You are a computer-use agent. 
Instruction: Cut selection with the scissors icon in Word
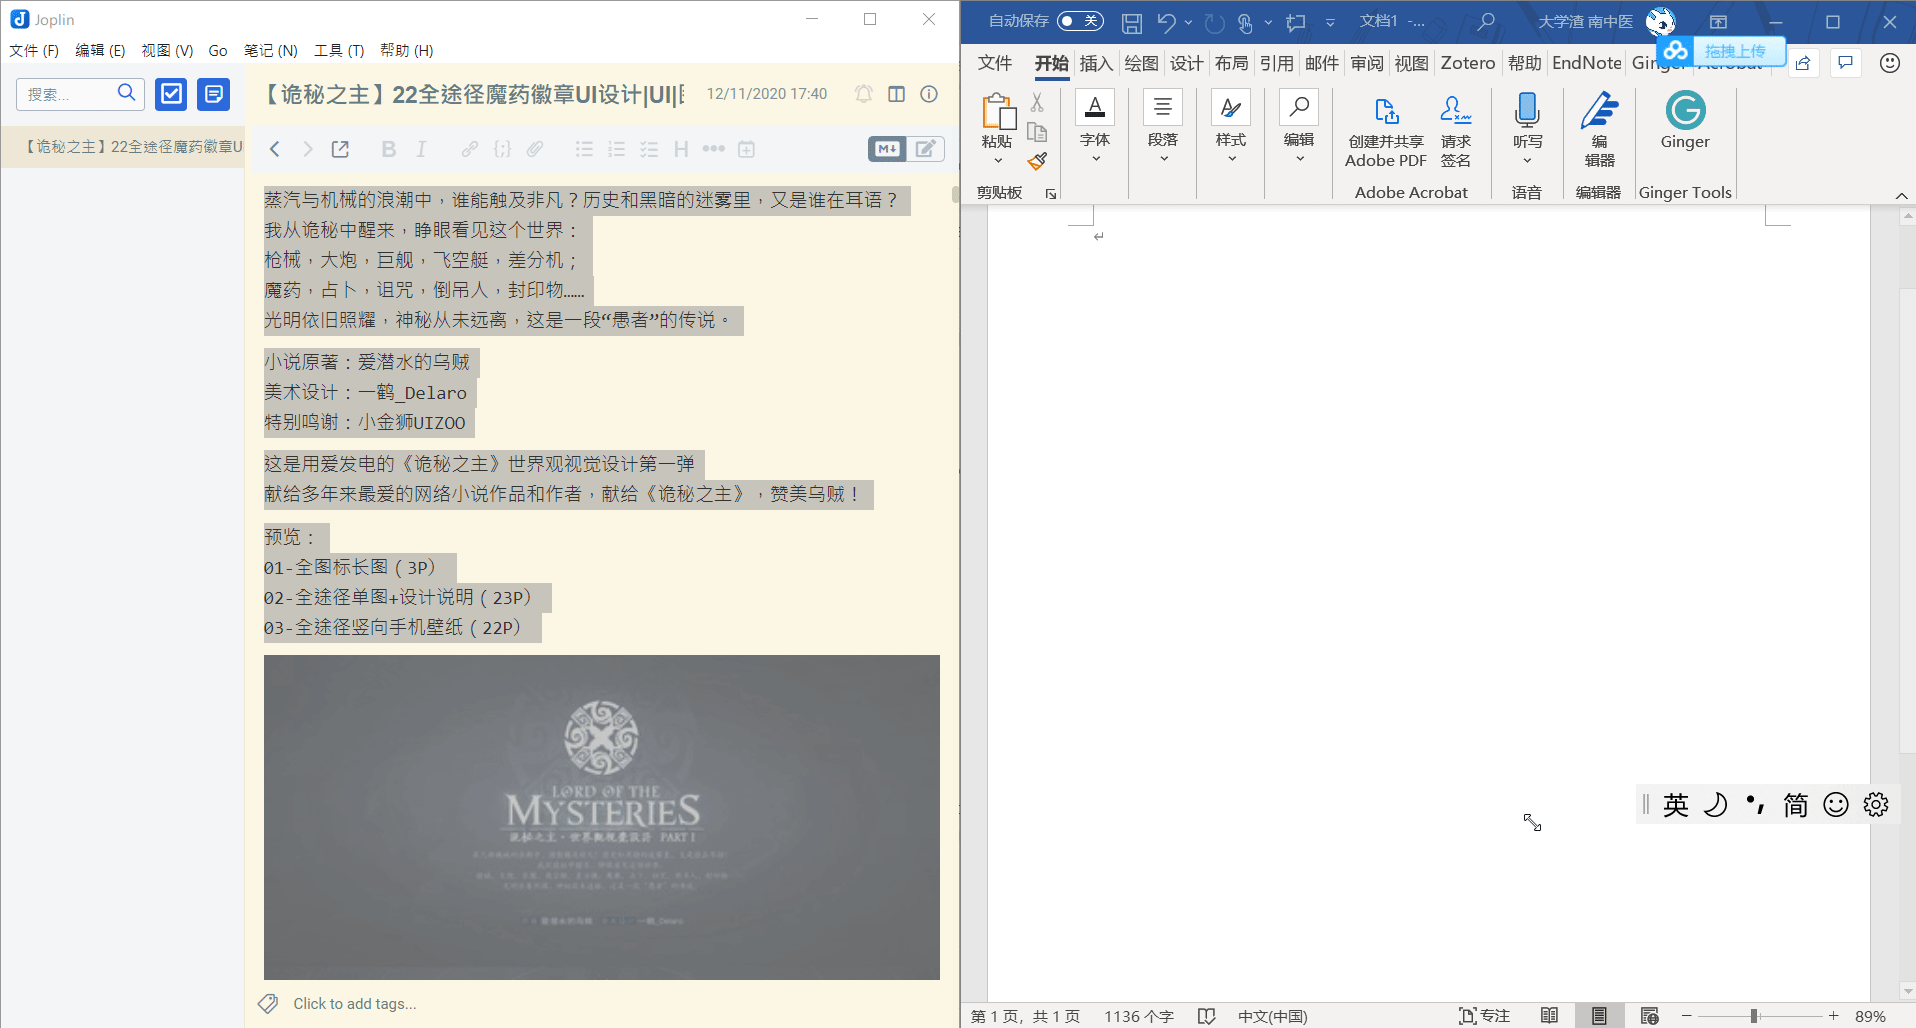(1037, 103)
